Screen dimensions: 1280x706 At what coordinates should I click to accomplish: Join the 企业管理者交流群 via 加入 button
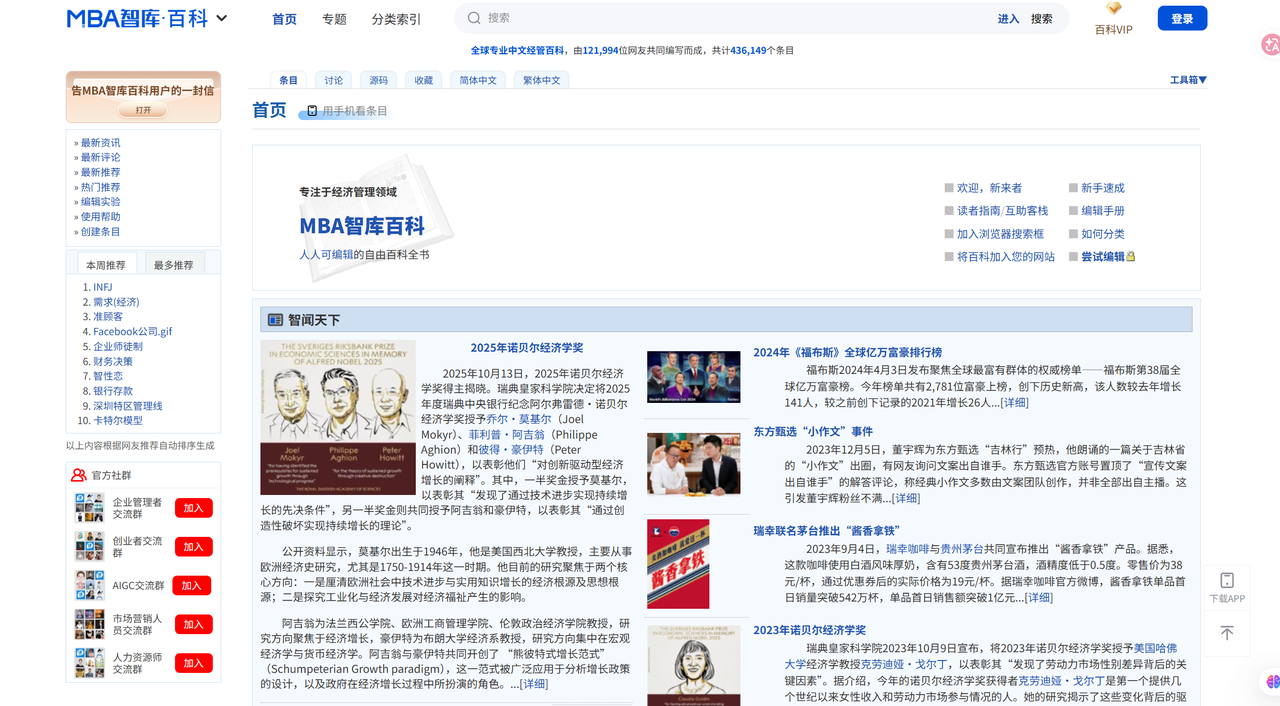[x=193, y=508]
